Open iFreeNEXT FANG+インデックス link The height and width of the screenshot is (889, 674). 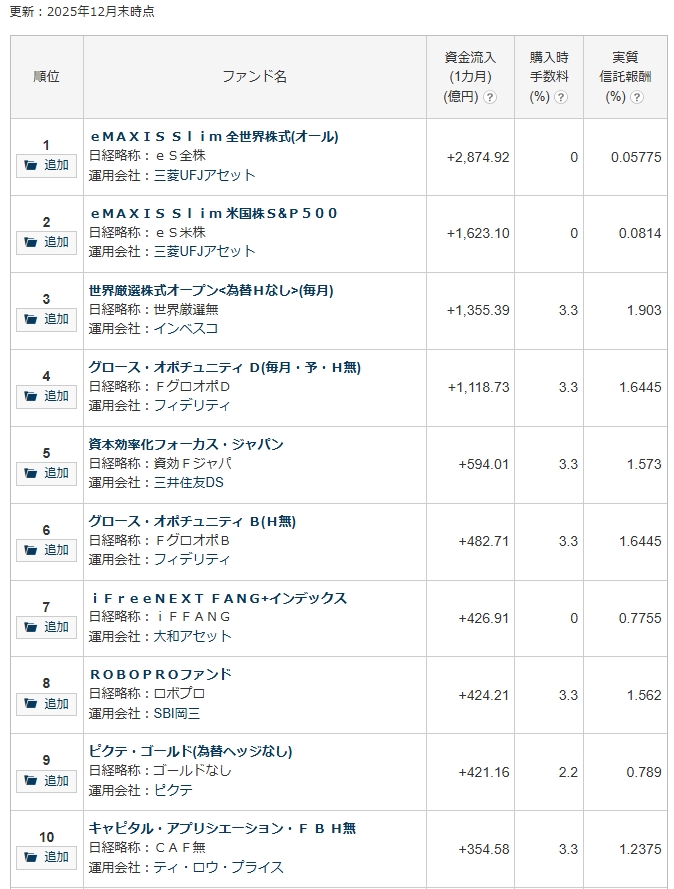click(219, 598)
